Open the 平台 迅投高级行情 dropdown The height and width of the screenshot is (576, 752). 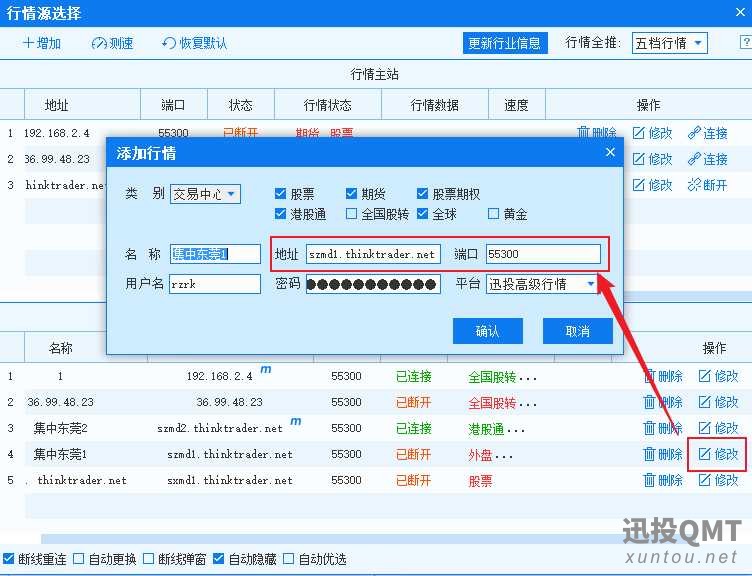tap(541, 284)
